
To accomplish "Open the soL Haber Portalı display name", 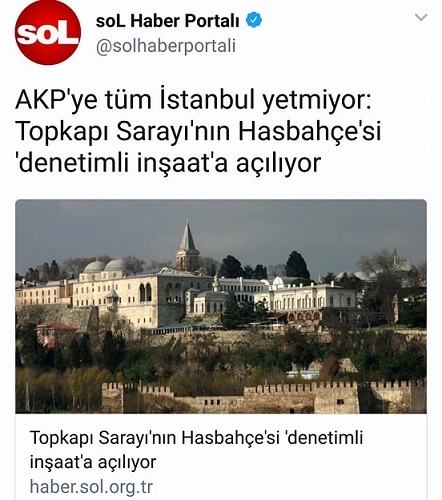I will pos(168,21).
